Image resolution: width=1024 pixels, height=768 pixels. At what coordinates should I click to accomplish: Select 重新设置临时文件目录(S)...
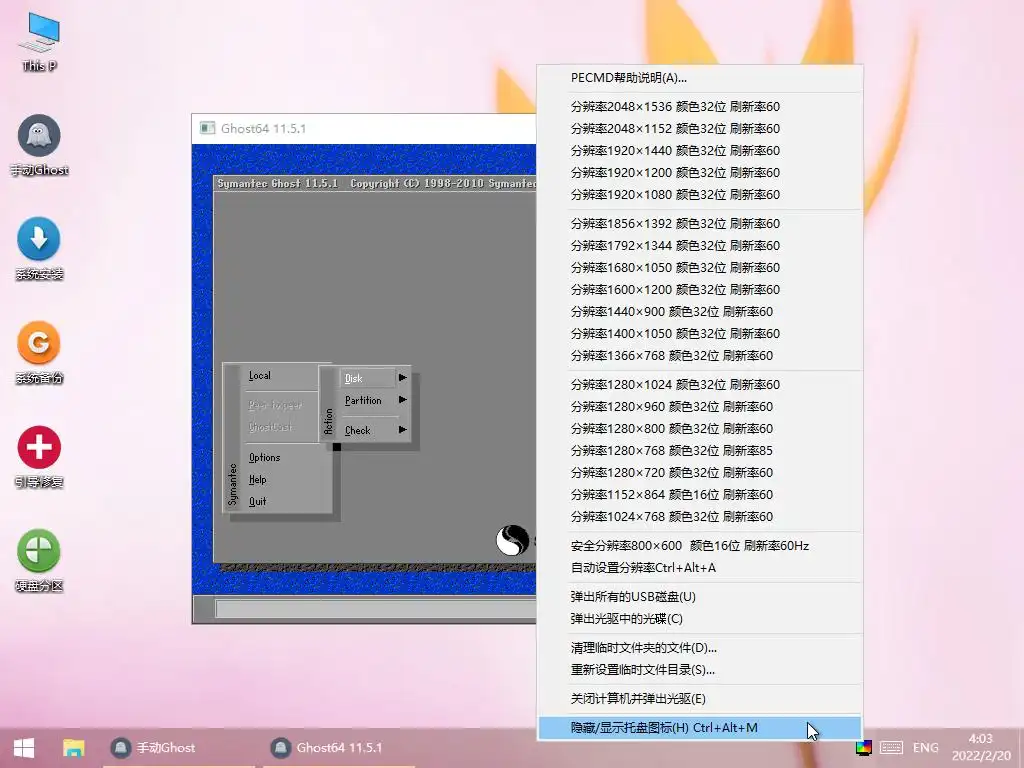(x=699, y=670)
